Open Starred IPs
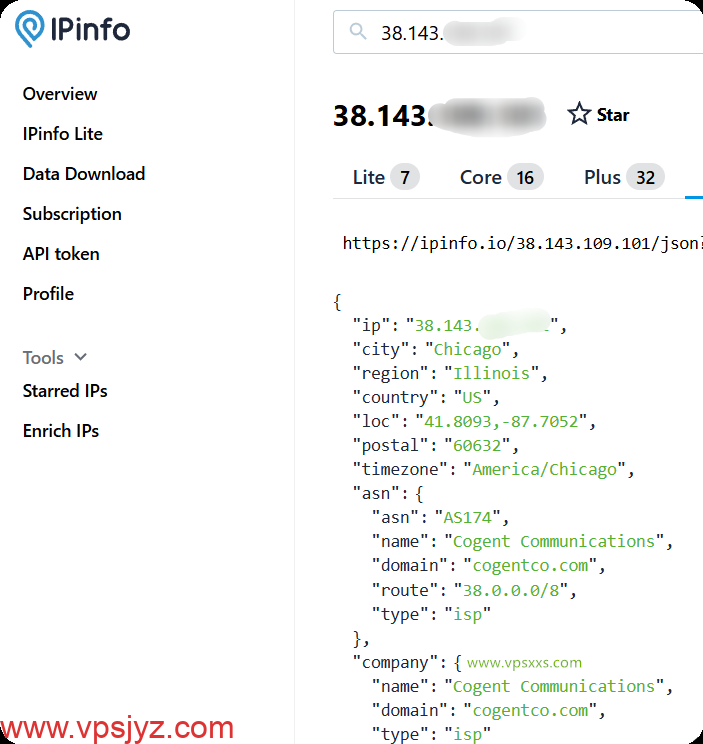The image size is (703, 744). tap(65, 391)
